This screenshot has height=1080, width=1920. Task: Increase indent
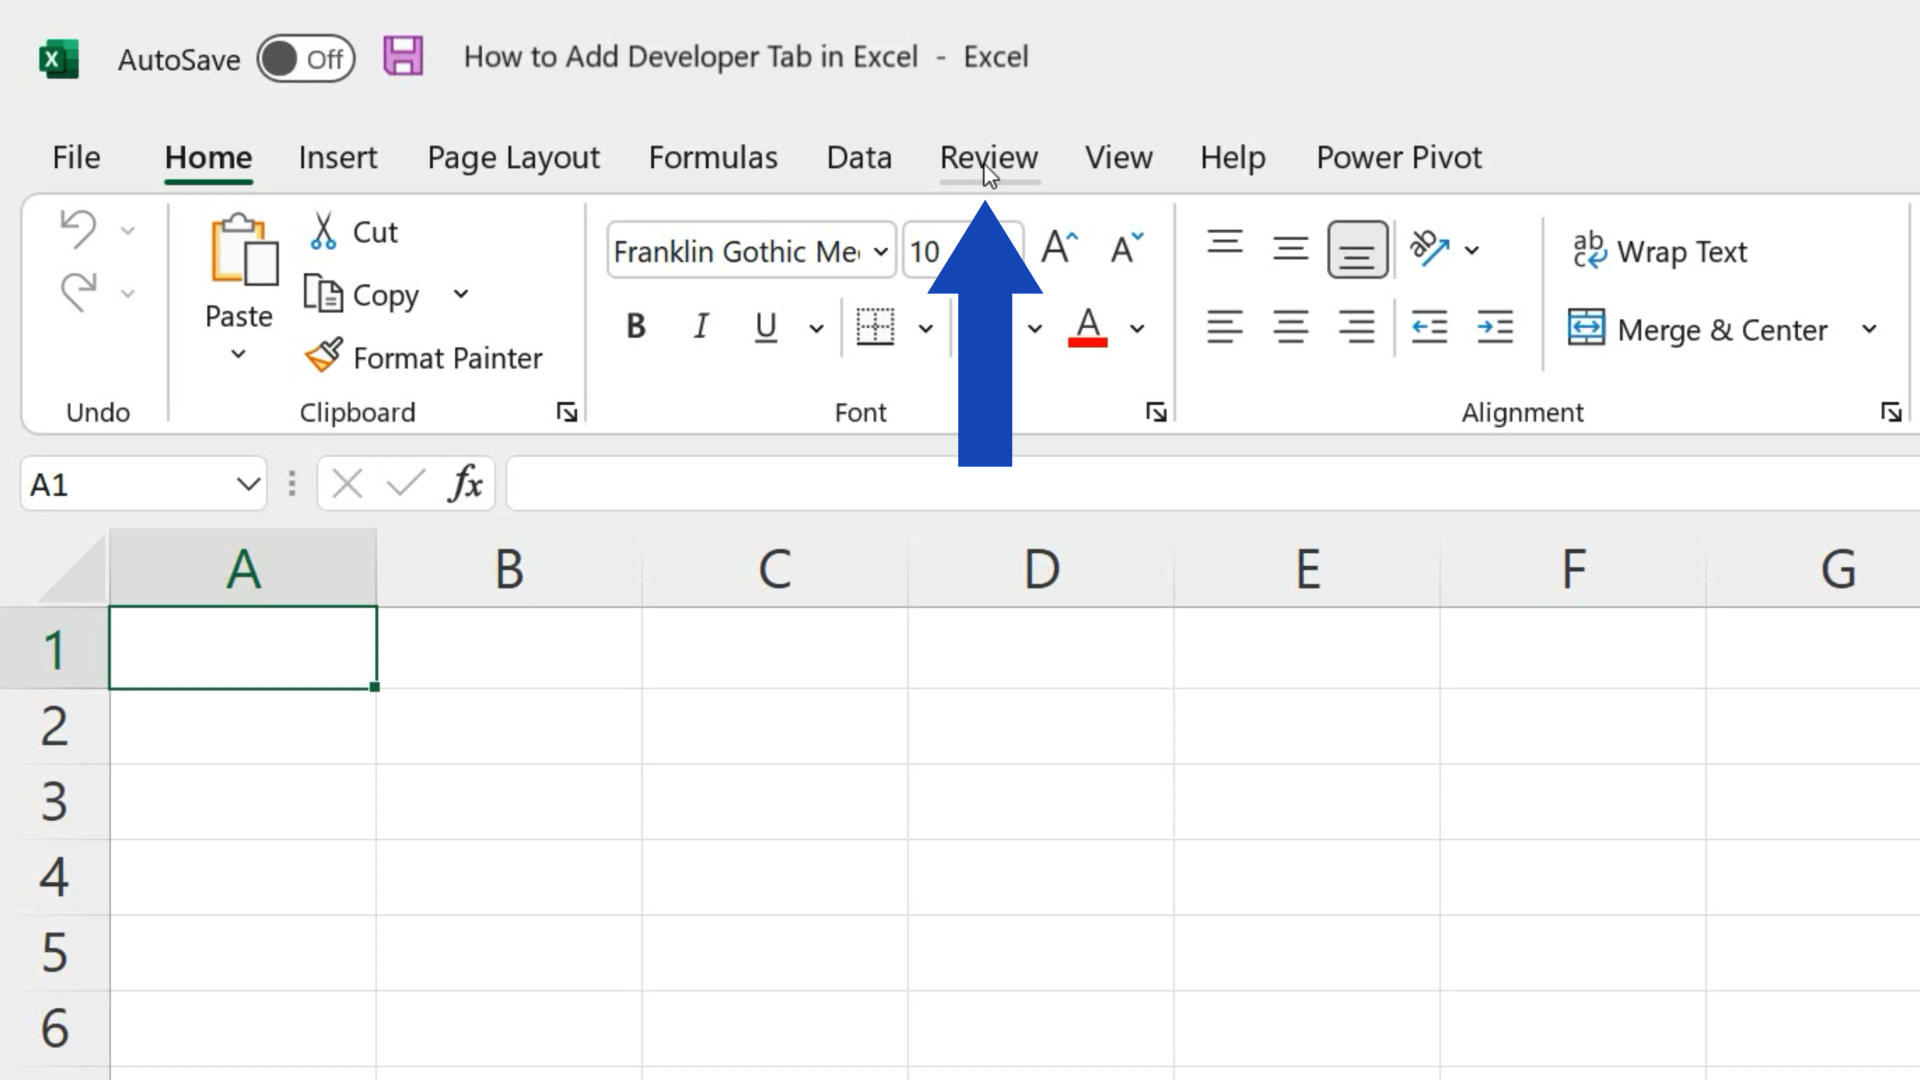[x=1495, y=327]
